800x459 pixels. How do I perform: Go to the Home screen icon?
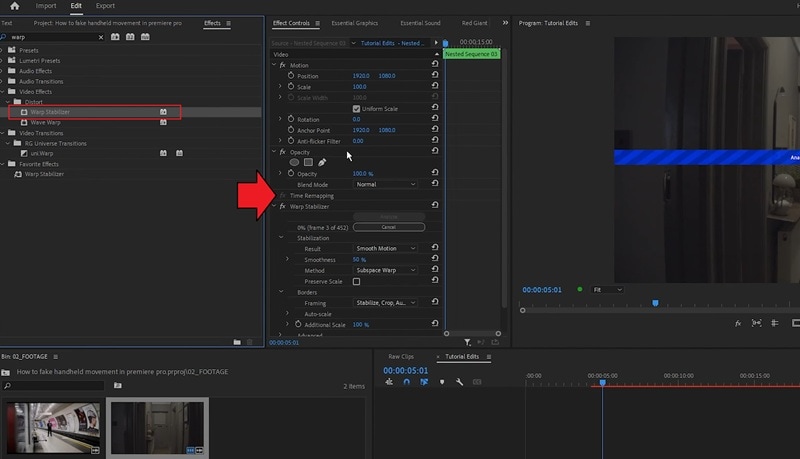(x=14, y=6)
